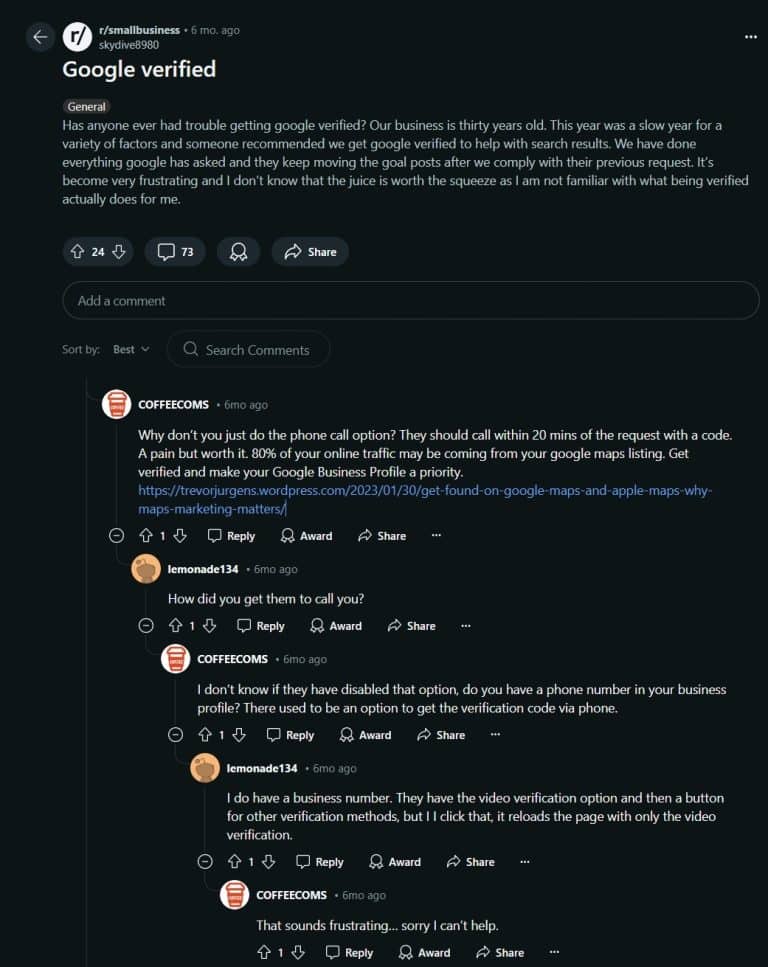
Task: Click the General post flair tag
Action: 87,106
